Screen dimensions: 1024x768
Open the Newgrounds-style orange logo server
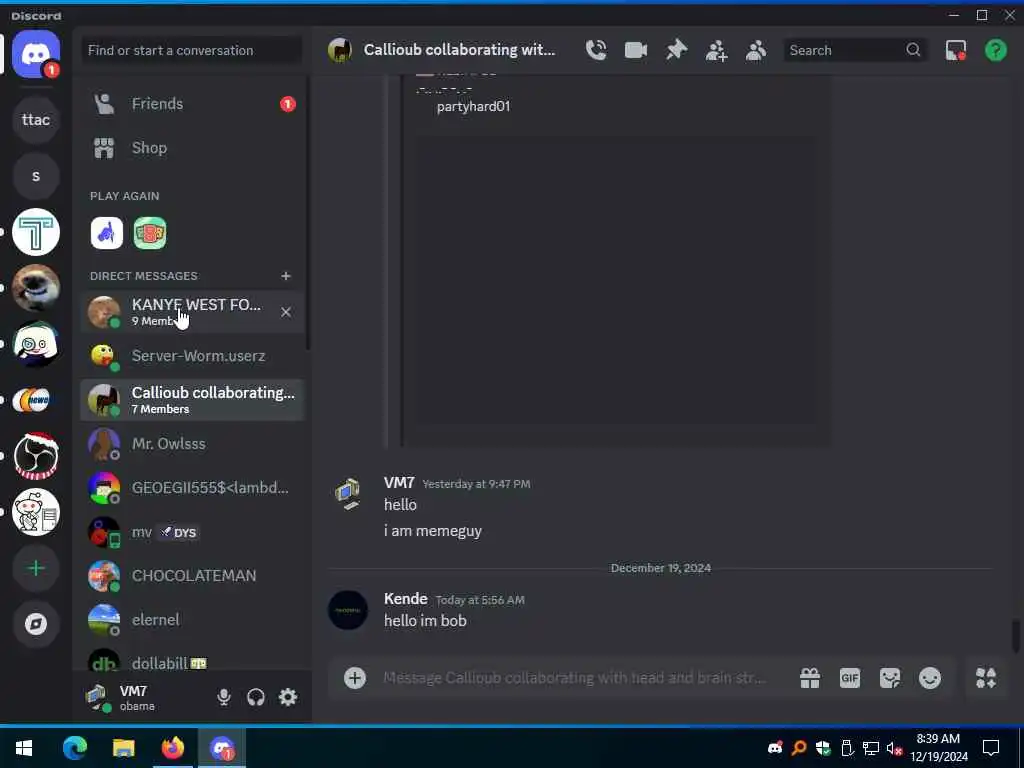[x=36, y=400]
